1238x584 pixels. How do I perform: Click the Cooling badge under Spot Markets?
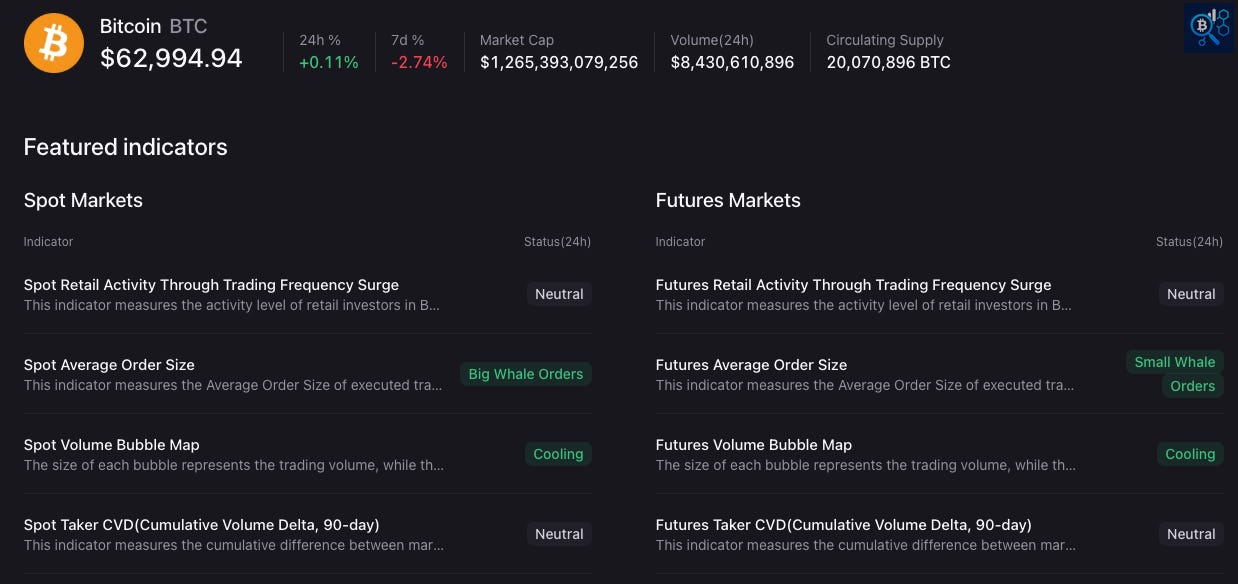(558, 454)
